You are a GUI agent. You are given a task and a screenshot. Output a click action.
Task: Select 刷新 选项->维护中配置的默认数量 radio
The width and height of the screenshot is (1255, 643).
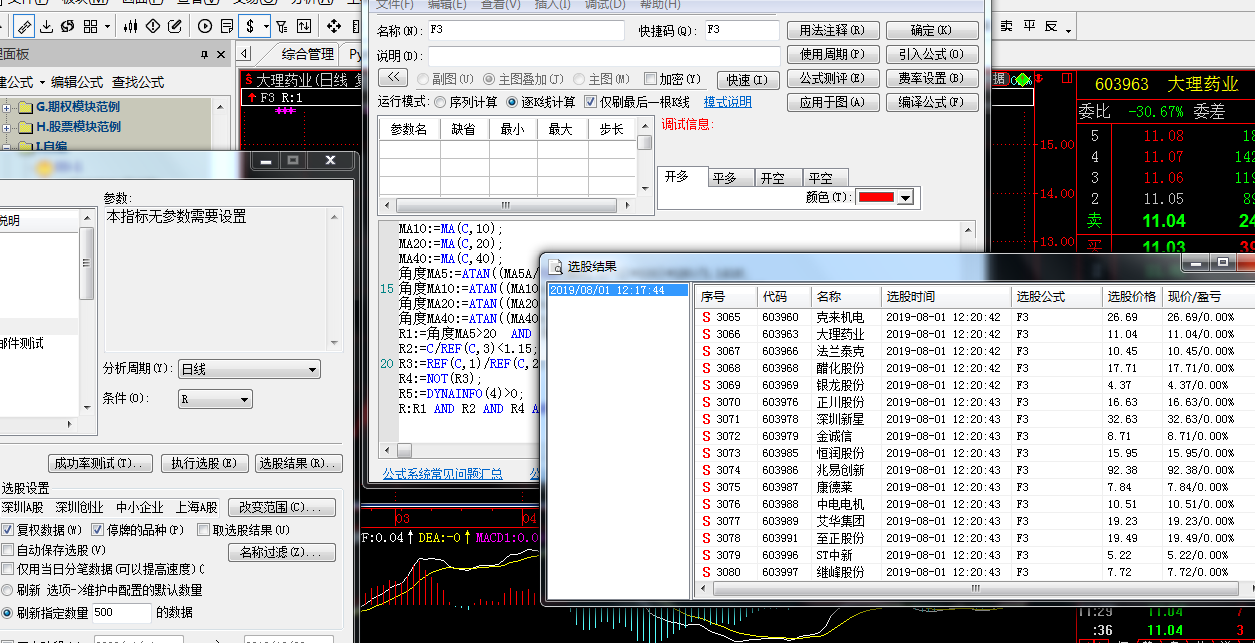[9, 590]
